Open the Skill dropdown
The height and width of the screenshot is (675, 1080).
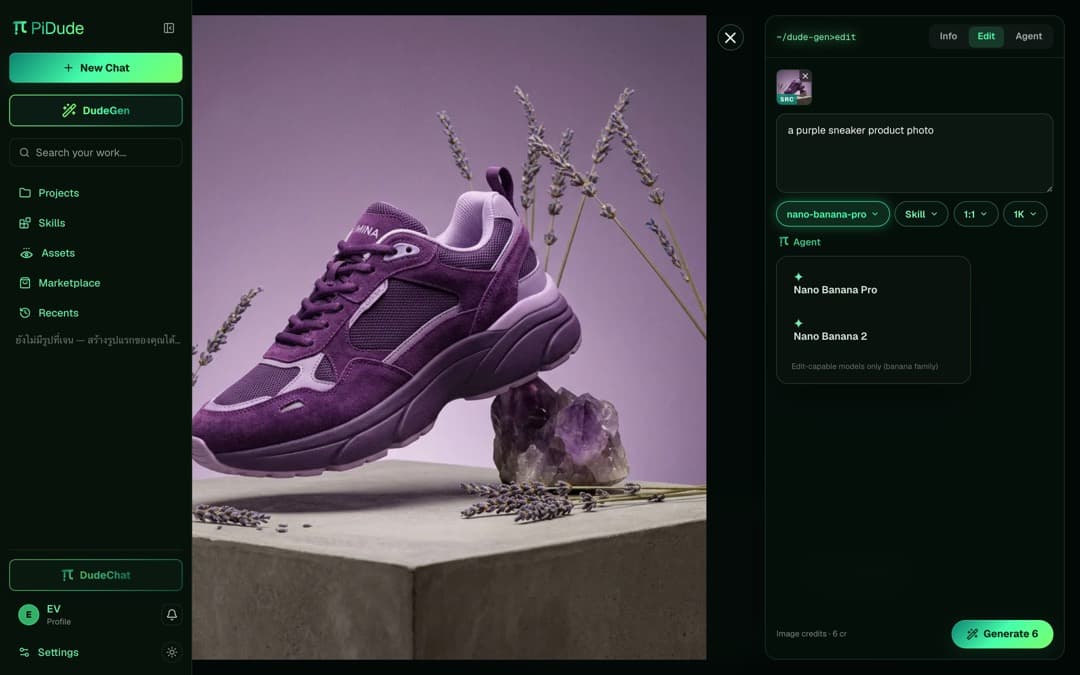coord(921,214)
